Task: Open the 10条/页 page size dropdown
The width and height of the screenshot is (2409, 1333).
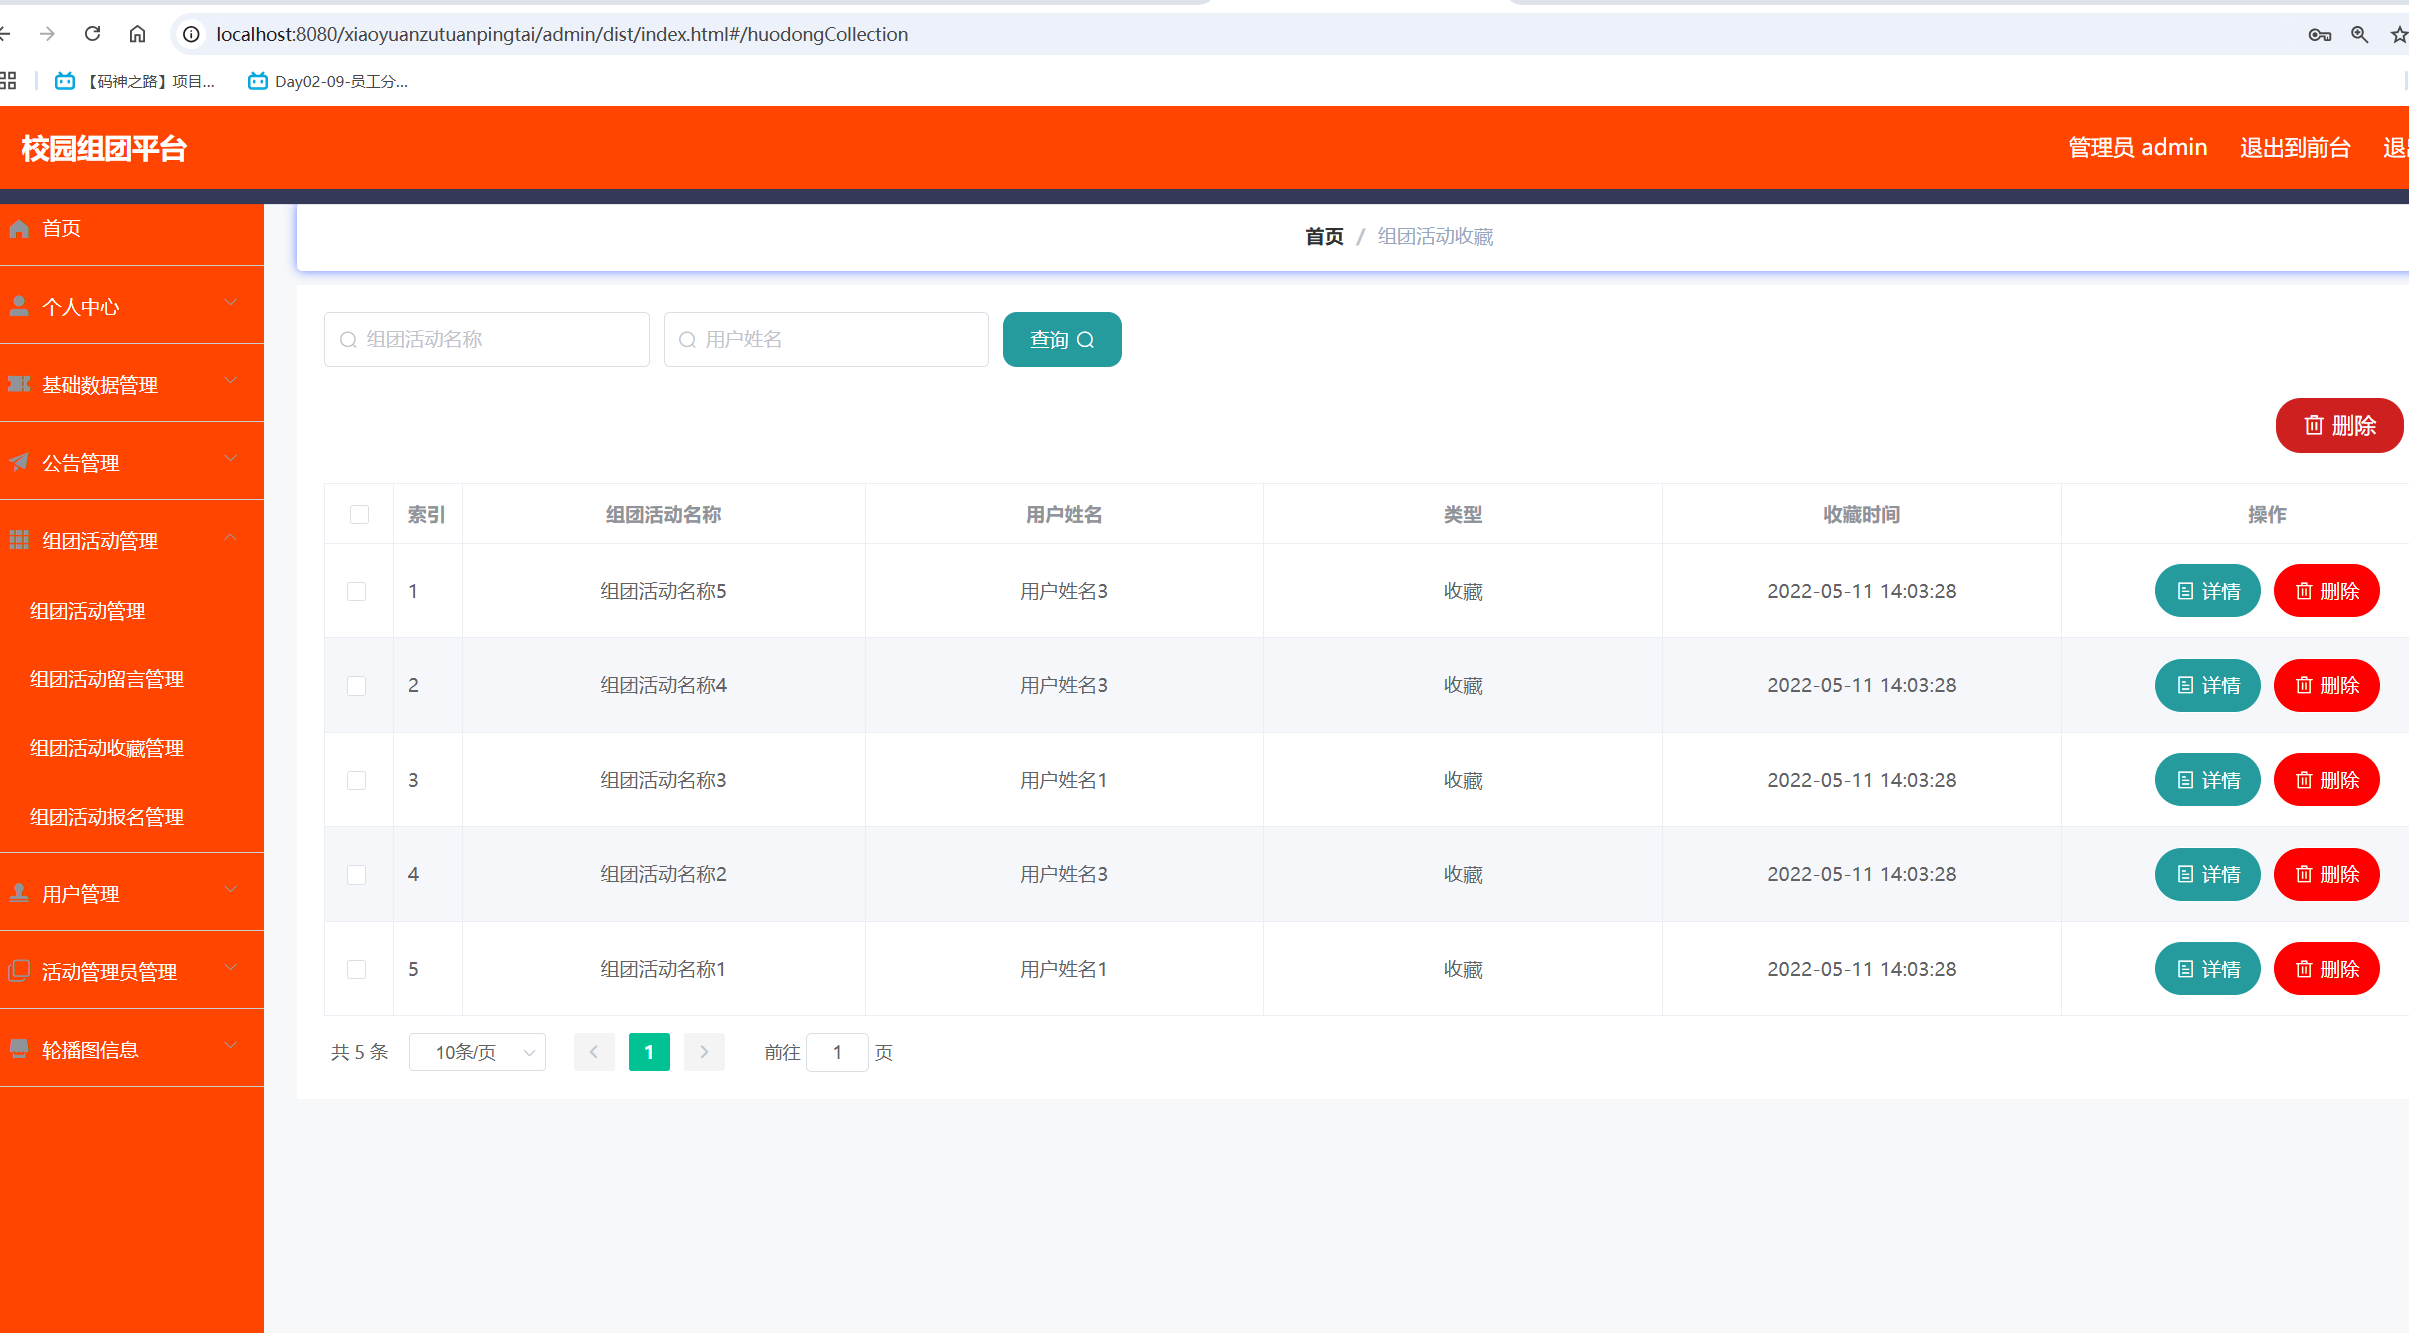Action: (477, 1052)
